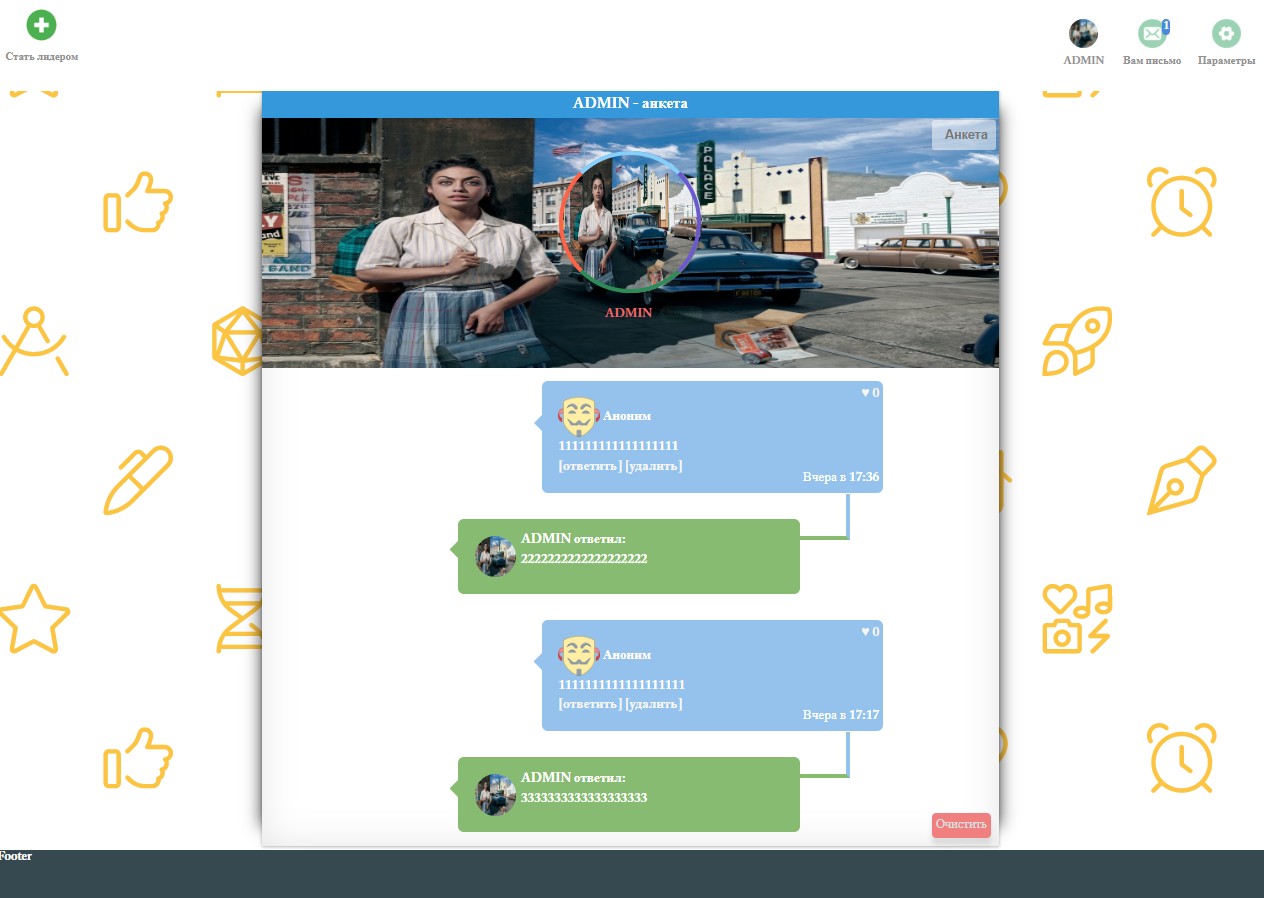Click the red ADMIN username under profile picture
The width and height of the screenshot is (1264, 898).
click(x=628, y=313)
